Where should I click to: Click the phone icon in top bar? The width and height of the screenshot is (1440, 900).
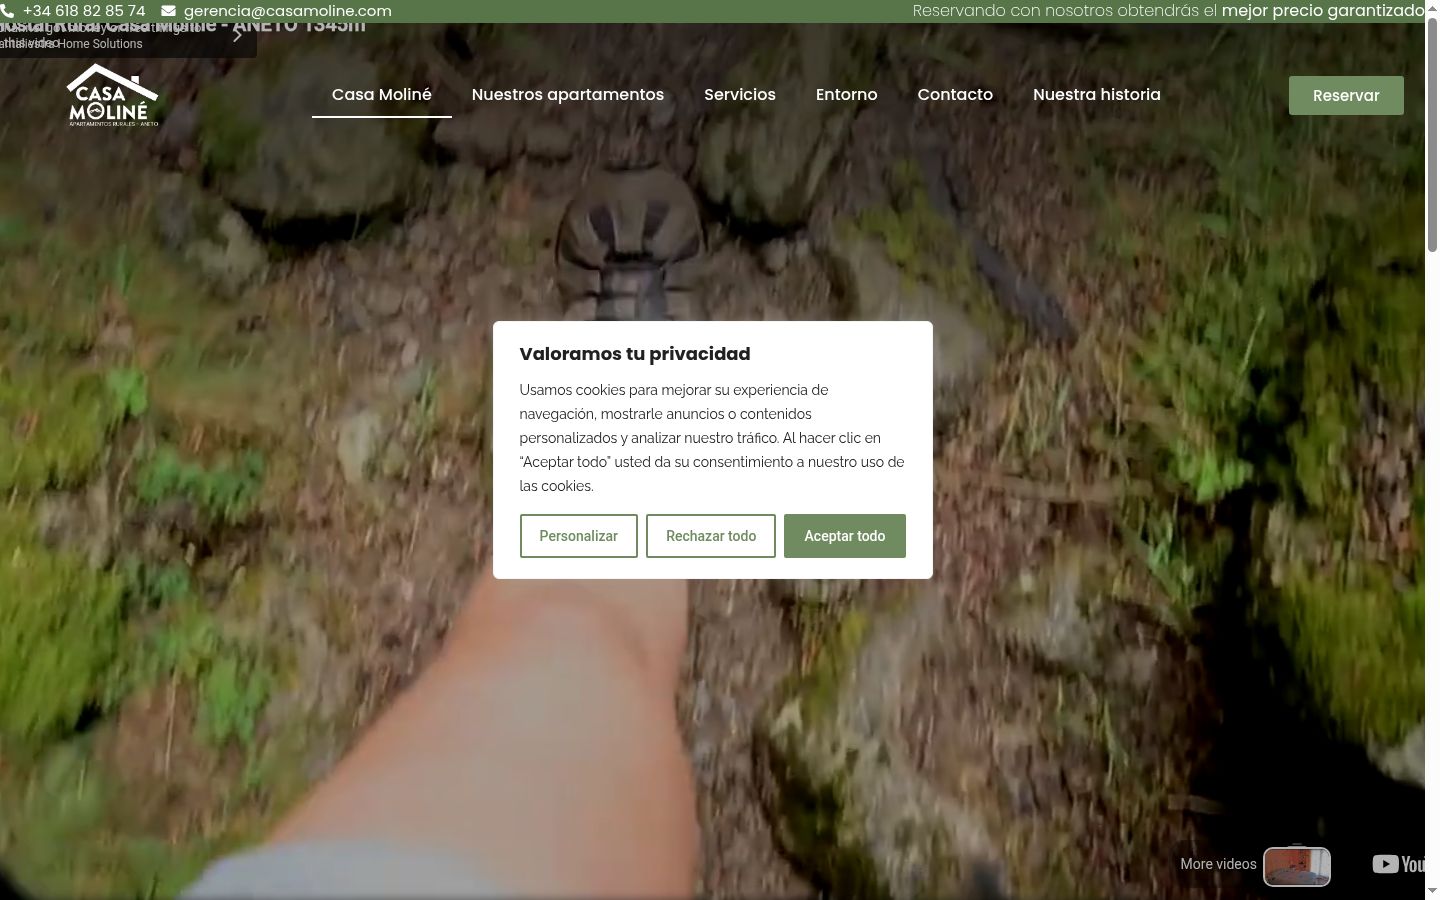pos(7,11)
